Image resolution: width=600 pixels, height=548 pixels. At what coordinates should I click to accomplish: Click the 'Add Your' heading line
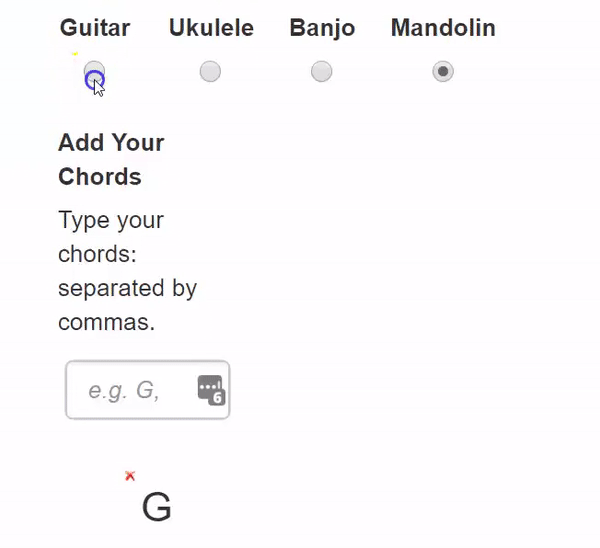111,143
